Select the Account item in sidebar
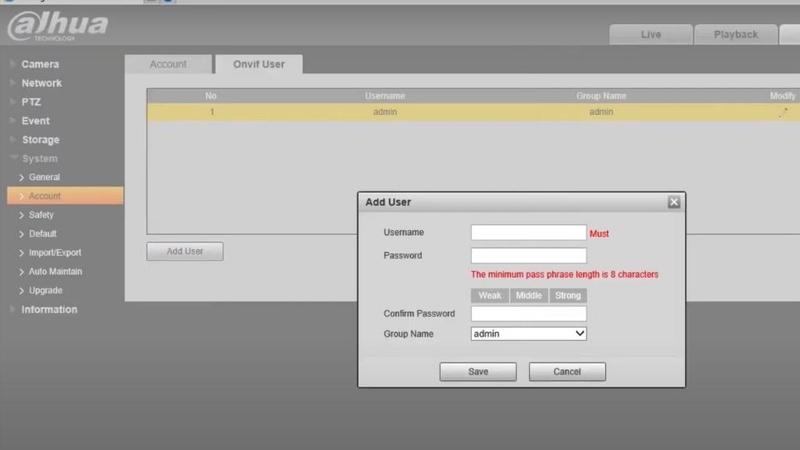 tap(65, 196)
